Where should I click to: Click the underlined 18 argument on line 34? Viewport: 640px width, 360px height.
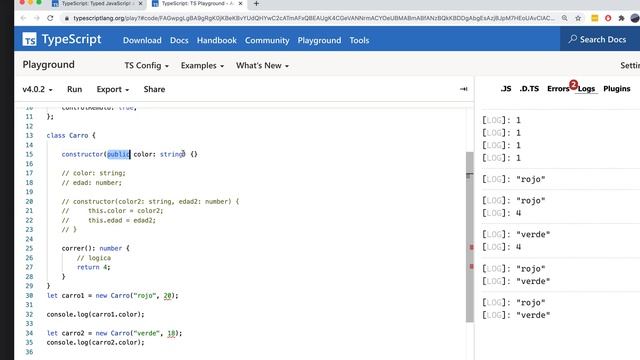pyautogui.click(x=171, y=333)
